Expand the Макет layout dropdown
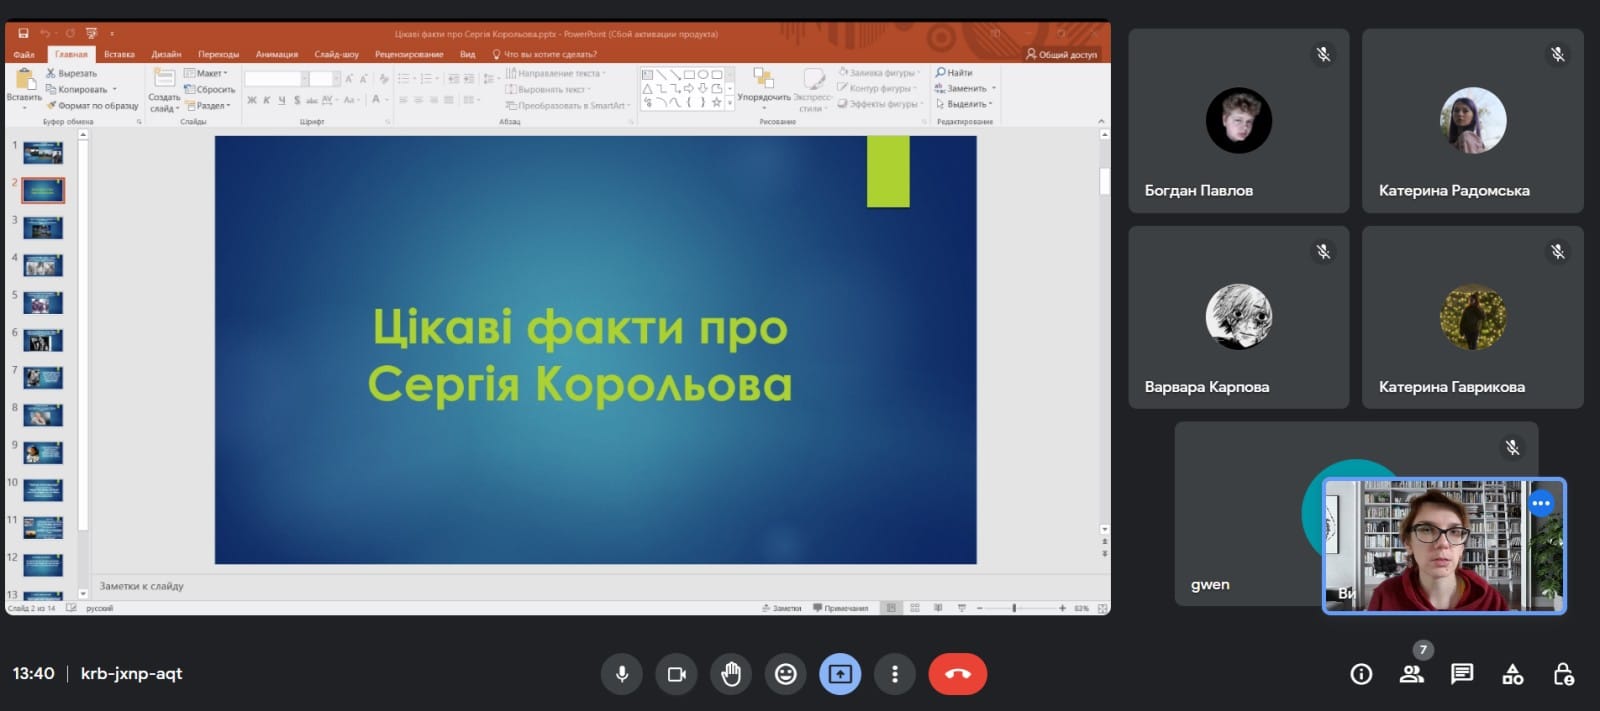This screenshot has height=711, width=1600. [208, 73]
